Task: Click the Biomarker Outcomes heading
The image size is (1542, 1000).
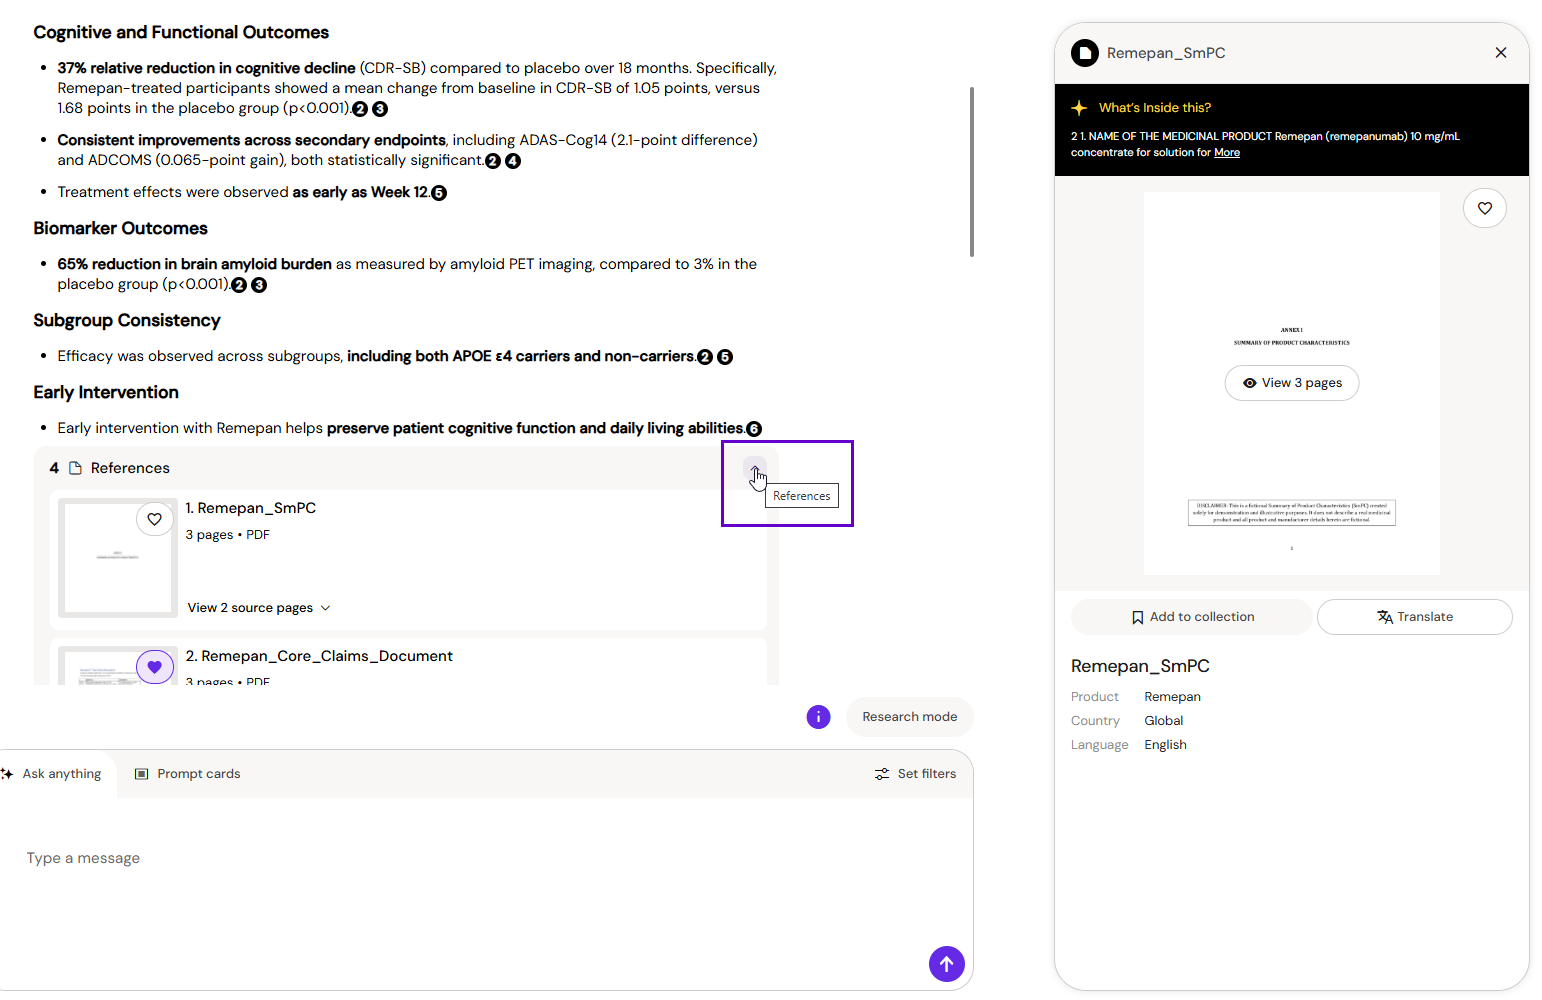Action: click(120, 228)
